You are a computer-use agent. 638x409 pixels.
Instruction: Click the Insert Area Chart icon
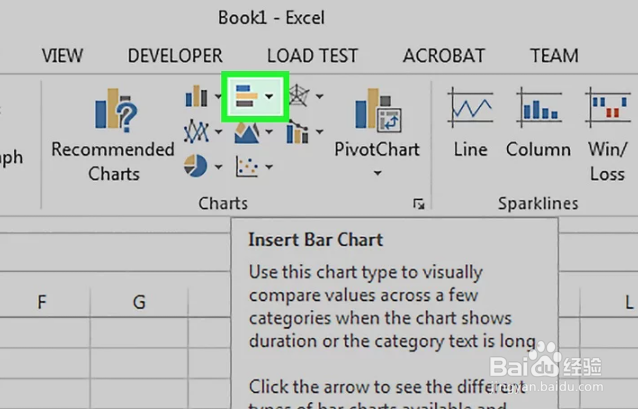pyautogui.click(x=247, y=132)
